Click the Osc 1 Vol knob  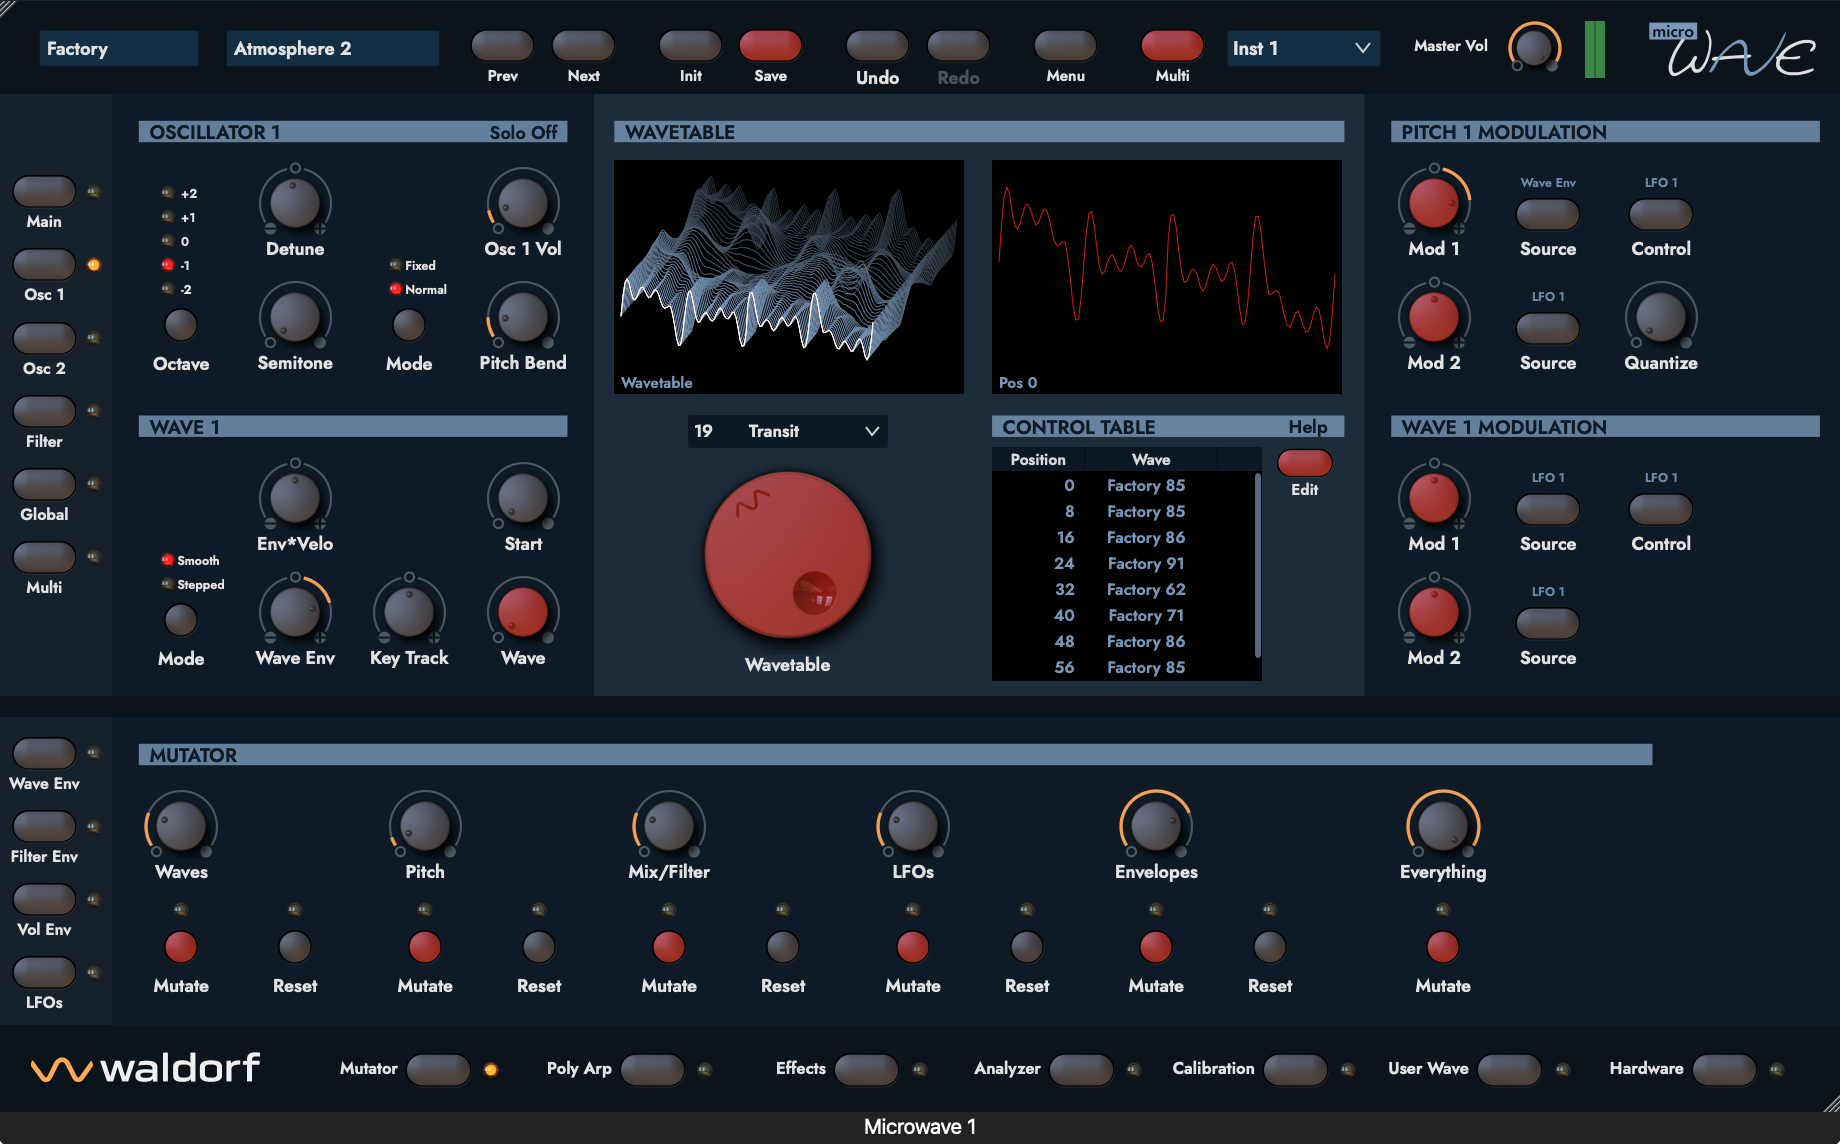click(523, 203)
